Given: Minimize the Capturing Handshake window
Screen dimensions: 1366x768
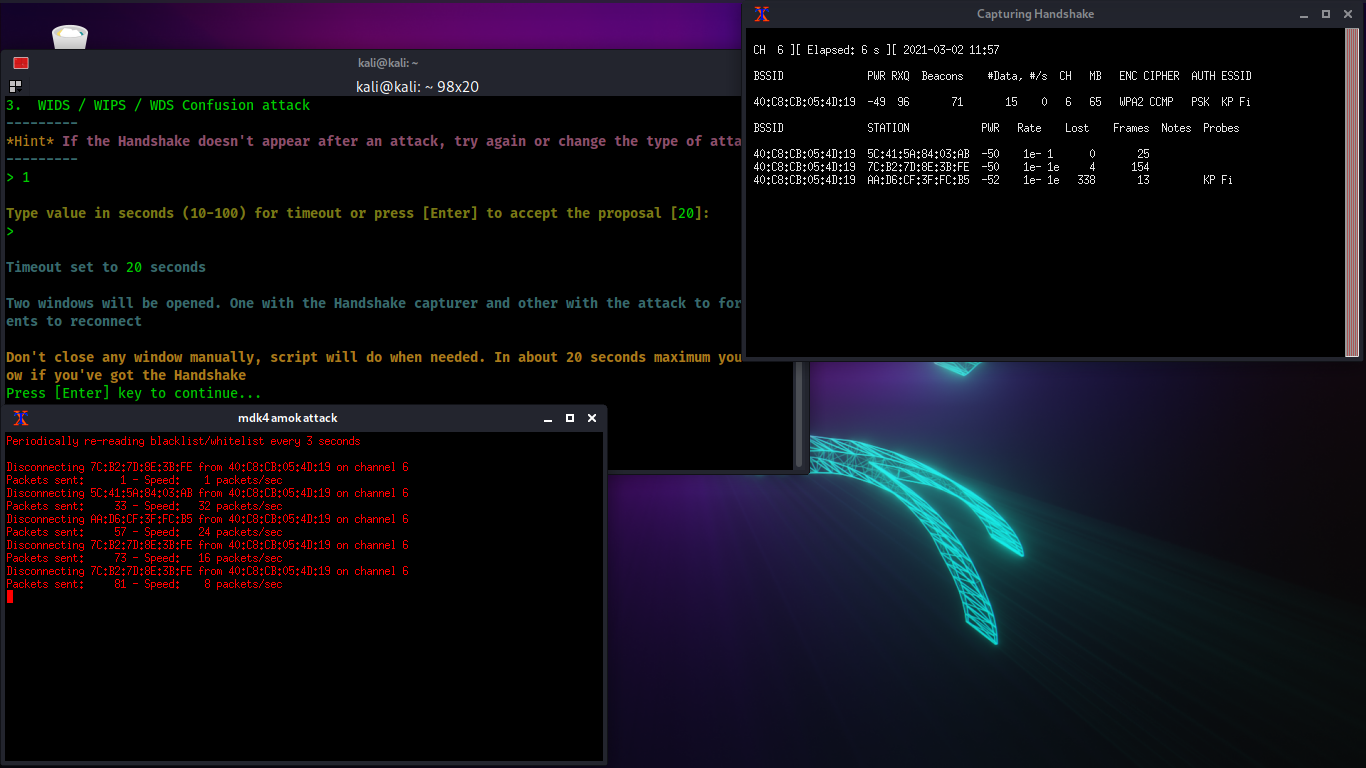Looking at the screenshot, I should pos(1306,14).
